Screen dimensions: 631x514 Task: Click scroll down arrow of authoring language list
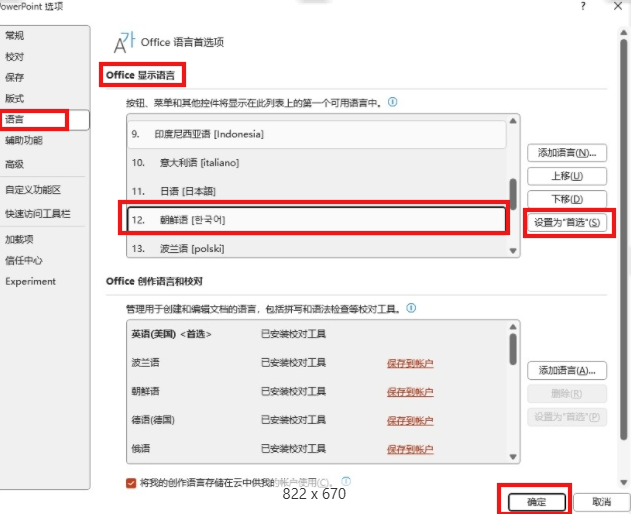pyautogui.click(x=513, y=457)
